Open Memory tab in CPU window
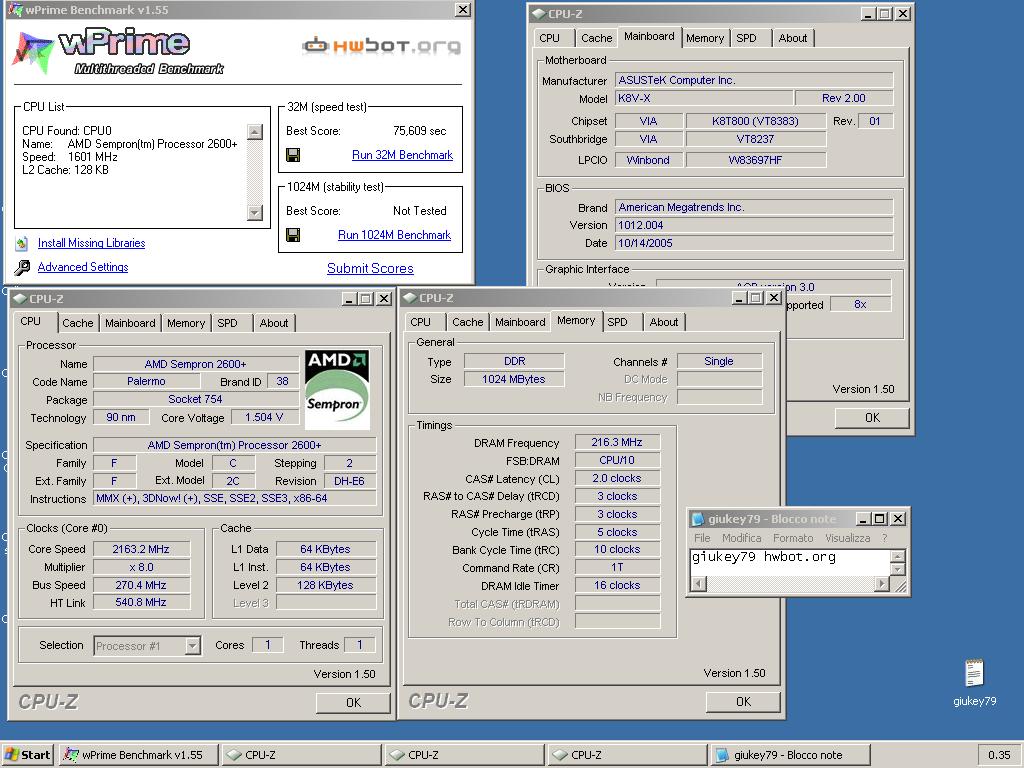Viewport: 1024px width, 768px height. pyautogui.click(x=186, y=323)
